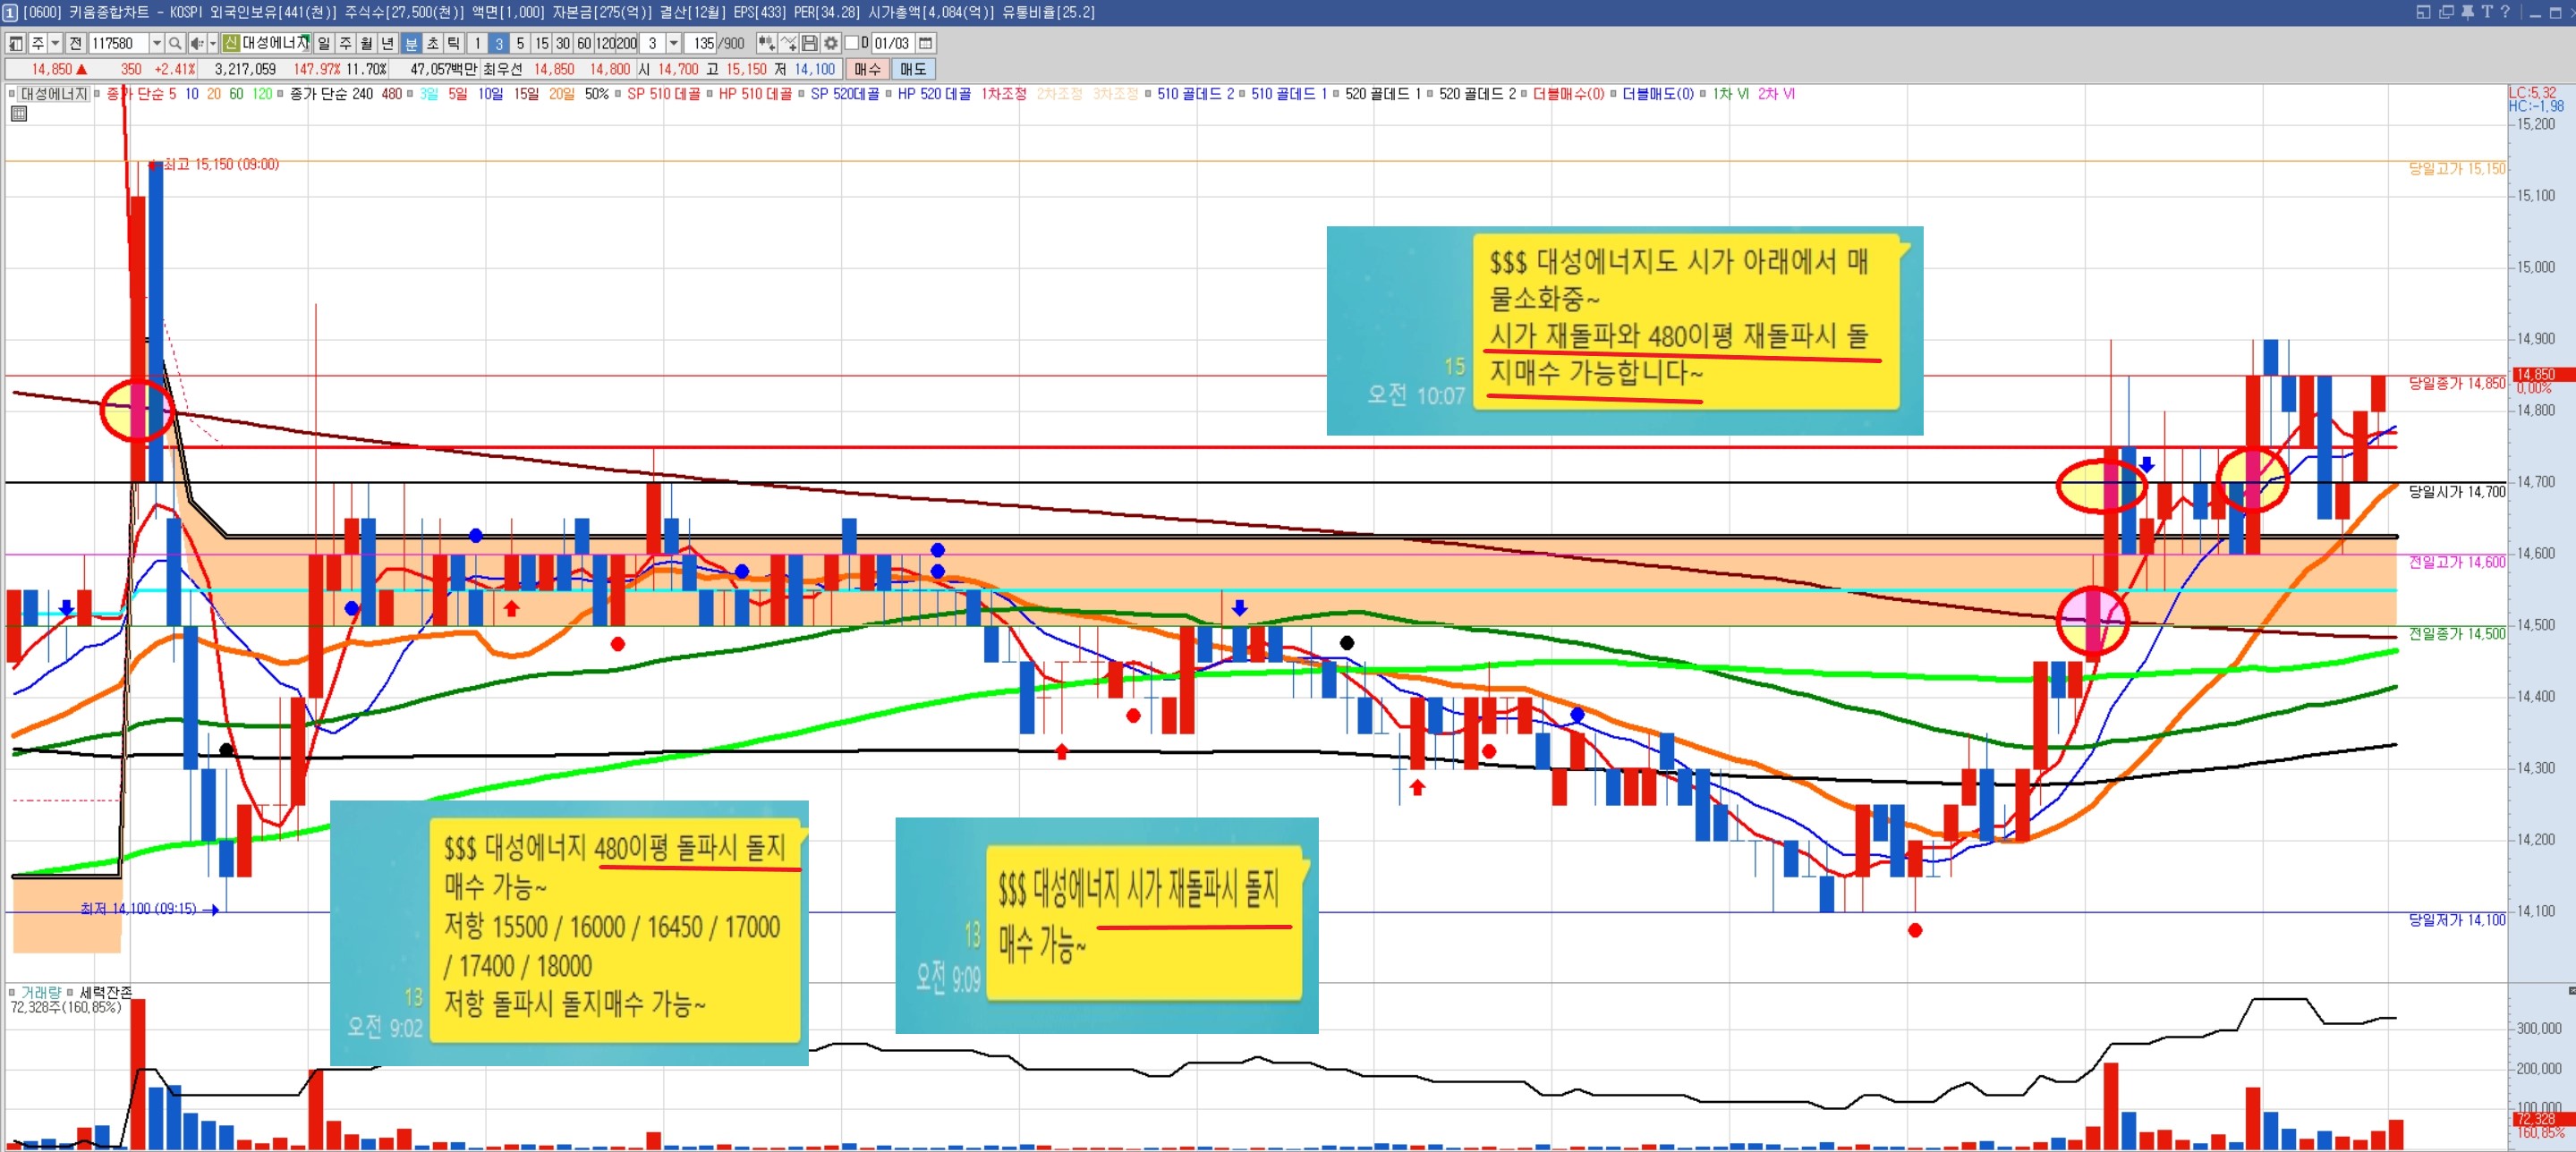Viewport: 2576px width, 1152px height.
Task: Open chart settings gear icon
Action: 831,43
